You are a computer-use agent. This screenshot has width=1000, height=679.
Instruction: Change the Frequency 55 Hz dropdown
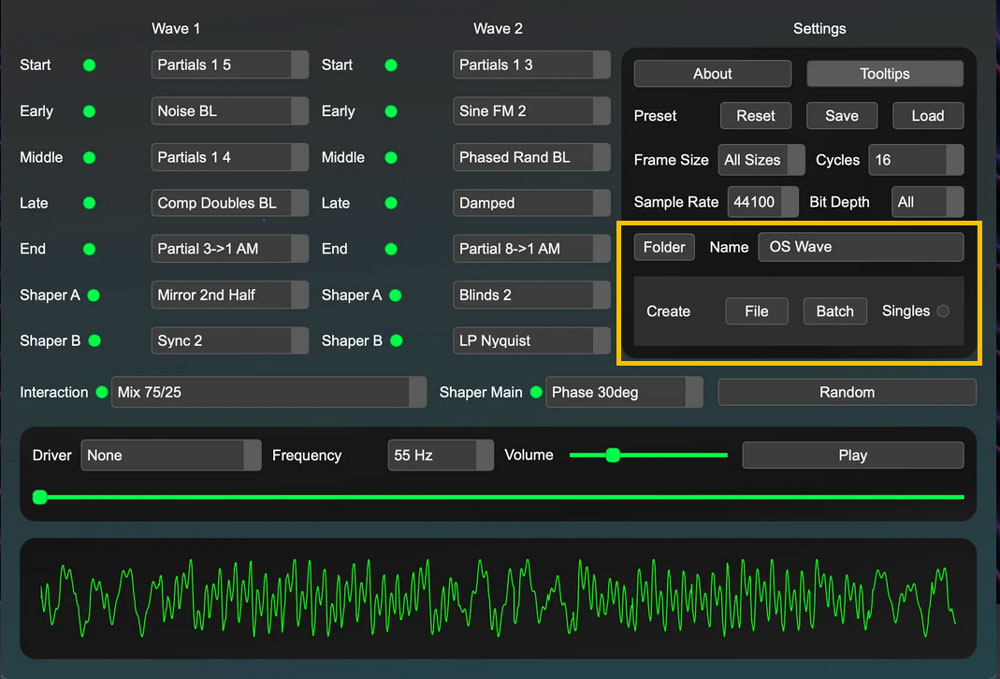click(440, 455)
